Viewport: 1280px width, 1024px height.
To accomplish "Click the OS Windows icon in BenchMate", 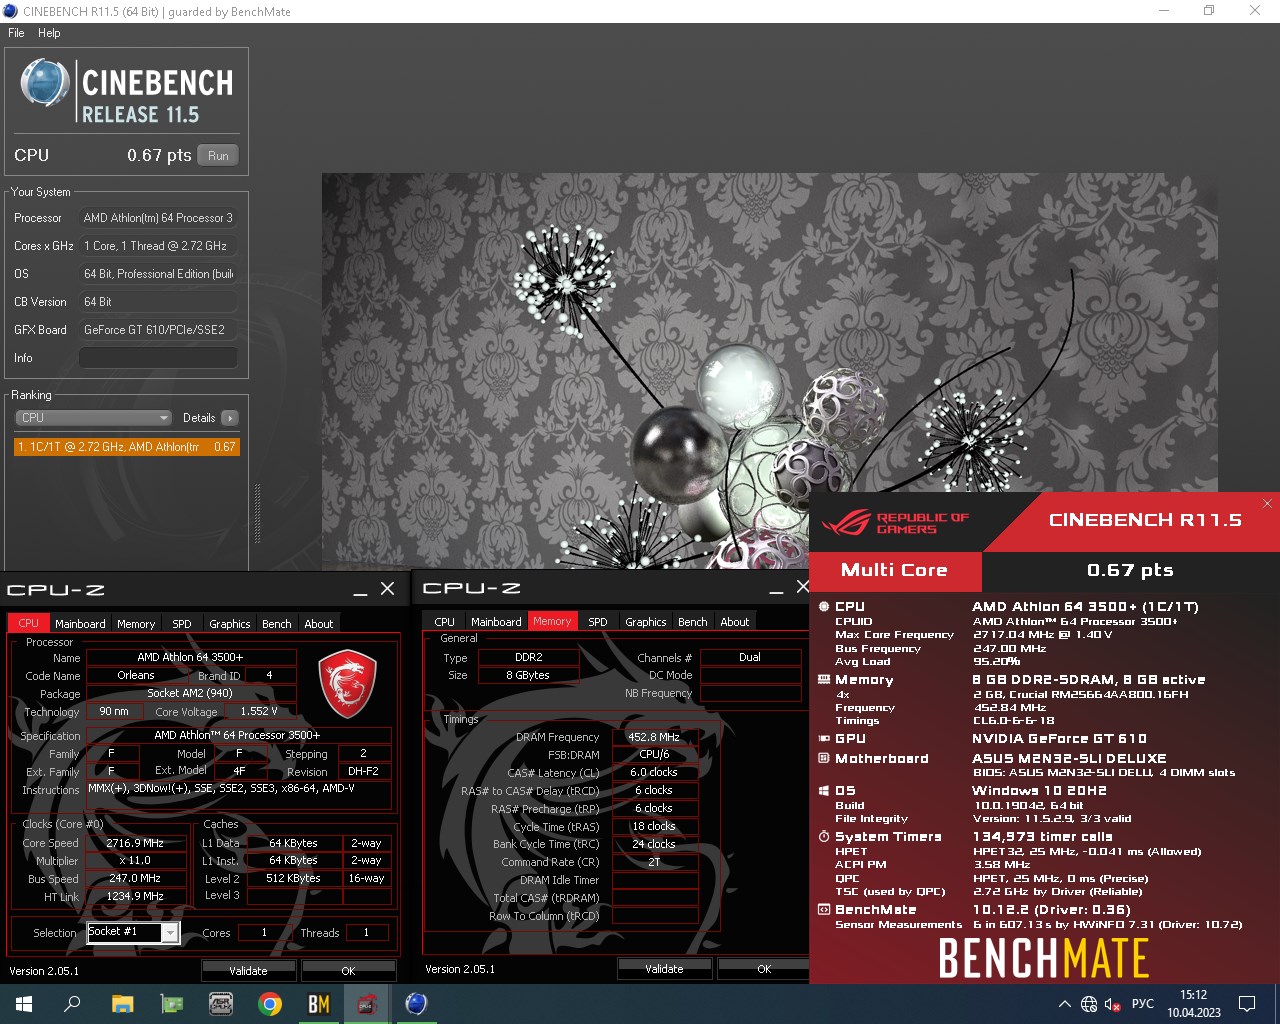I will click(824, 790).
